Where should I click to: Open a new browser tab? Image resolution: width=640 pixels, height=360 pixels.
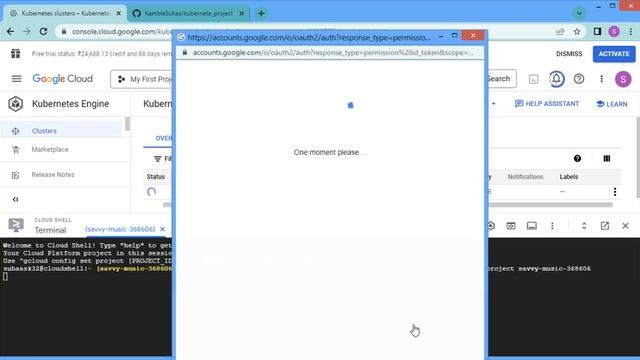tap(261, 13)
